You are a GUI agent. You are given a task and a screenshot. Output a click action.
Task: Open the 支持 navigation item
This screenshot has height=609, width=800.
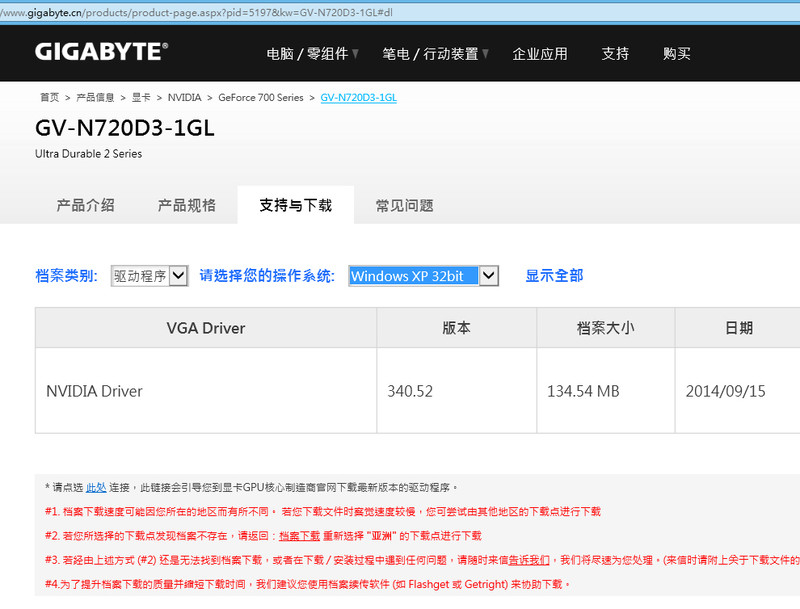(615, 54)
